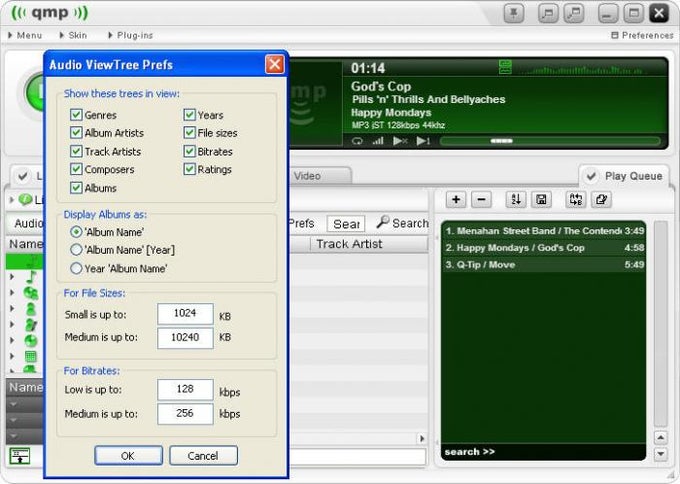Expand the disc album tree node arrow
Image resolution: width=680 pixels, height=484 pixels.
12,340
